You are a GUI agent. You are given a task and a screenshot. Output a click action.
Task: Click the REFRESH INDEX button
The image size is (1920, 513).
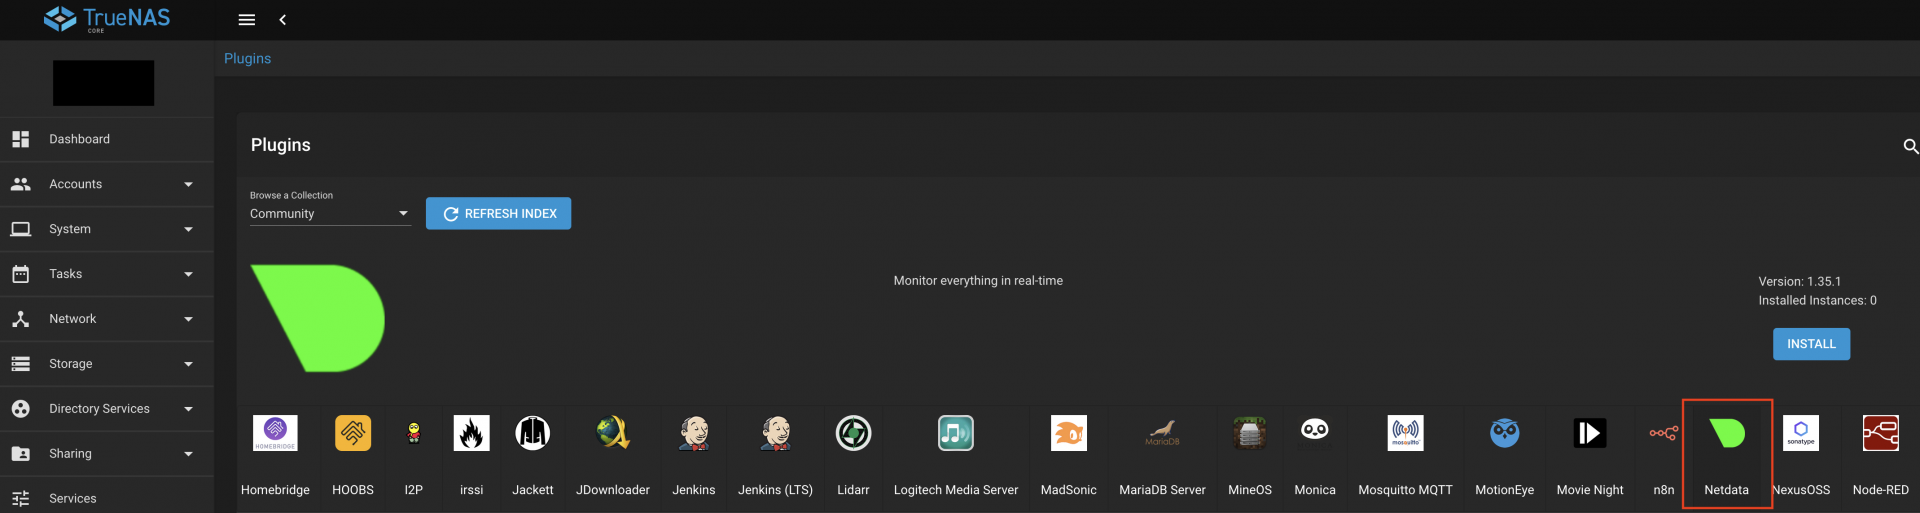point(498,213)
